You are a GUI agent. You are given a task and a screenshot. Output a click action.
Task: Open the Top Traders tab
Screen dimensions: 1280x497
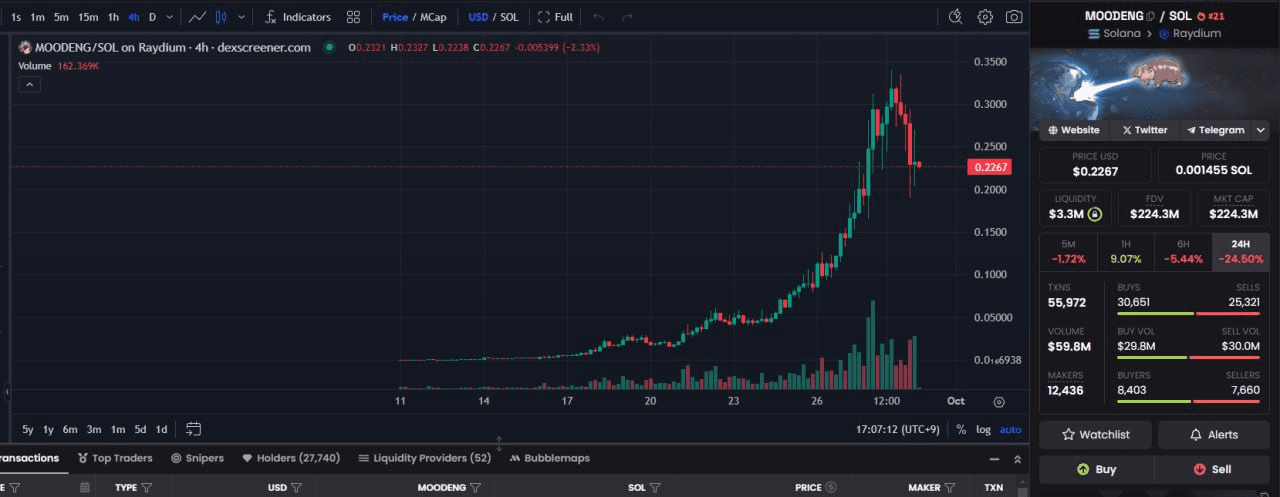[115, 458]
